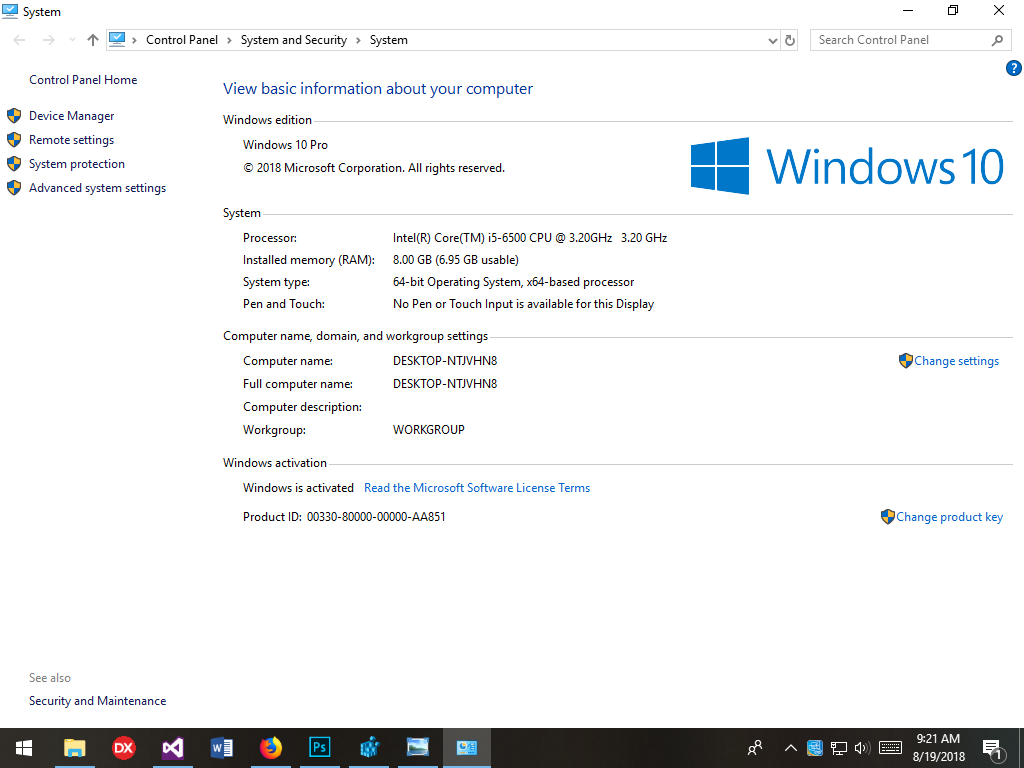The width and height of the screenshot is (1024, 768).
Task: Click the search magnifier icon
Action: pos(997,40)
